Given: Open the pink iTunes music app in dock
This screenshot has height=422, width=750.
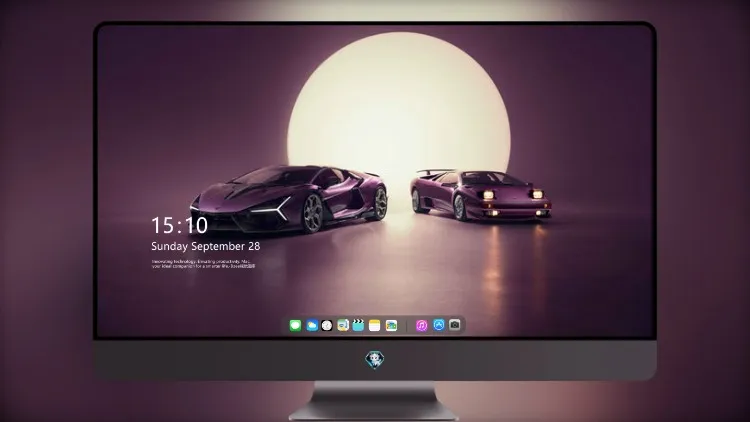Looking at the screenshot, I should (421, 325).
